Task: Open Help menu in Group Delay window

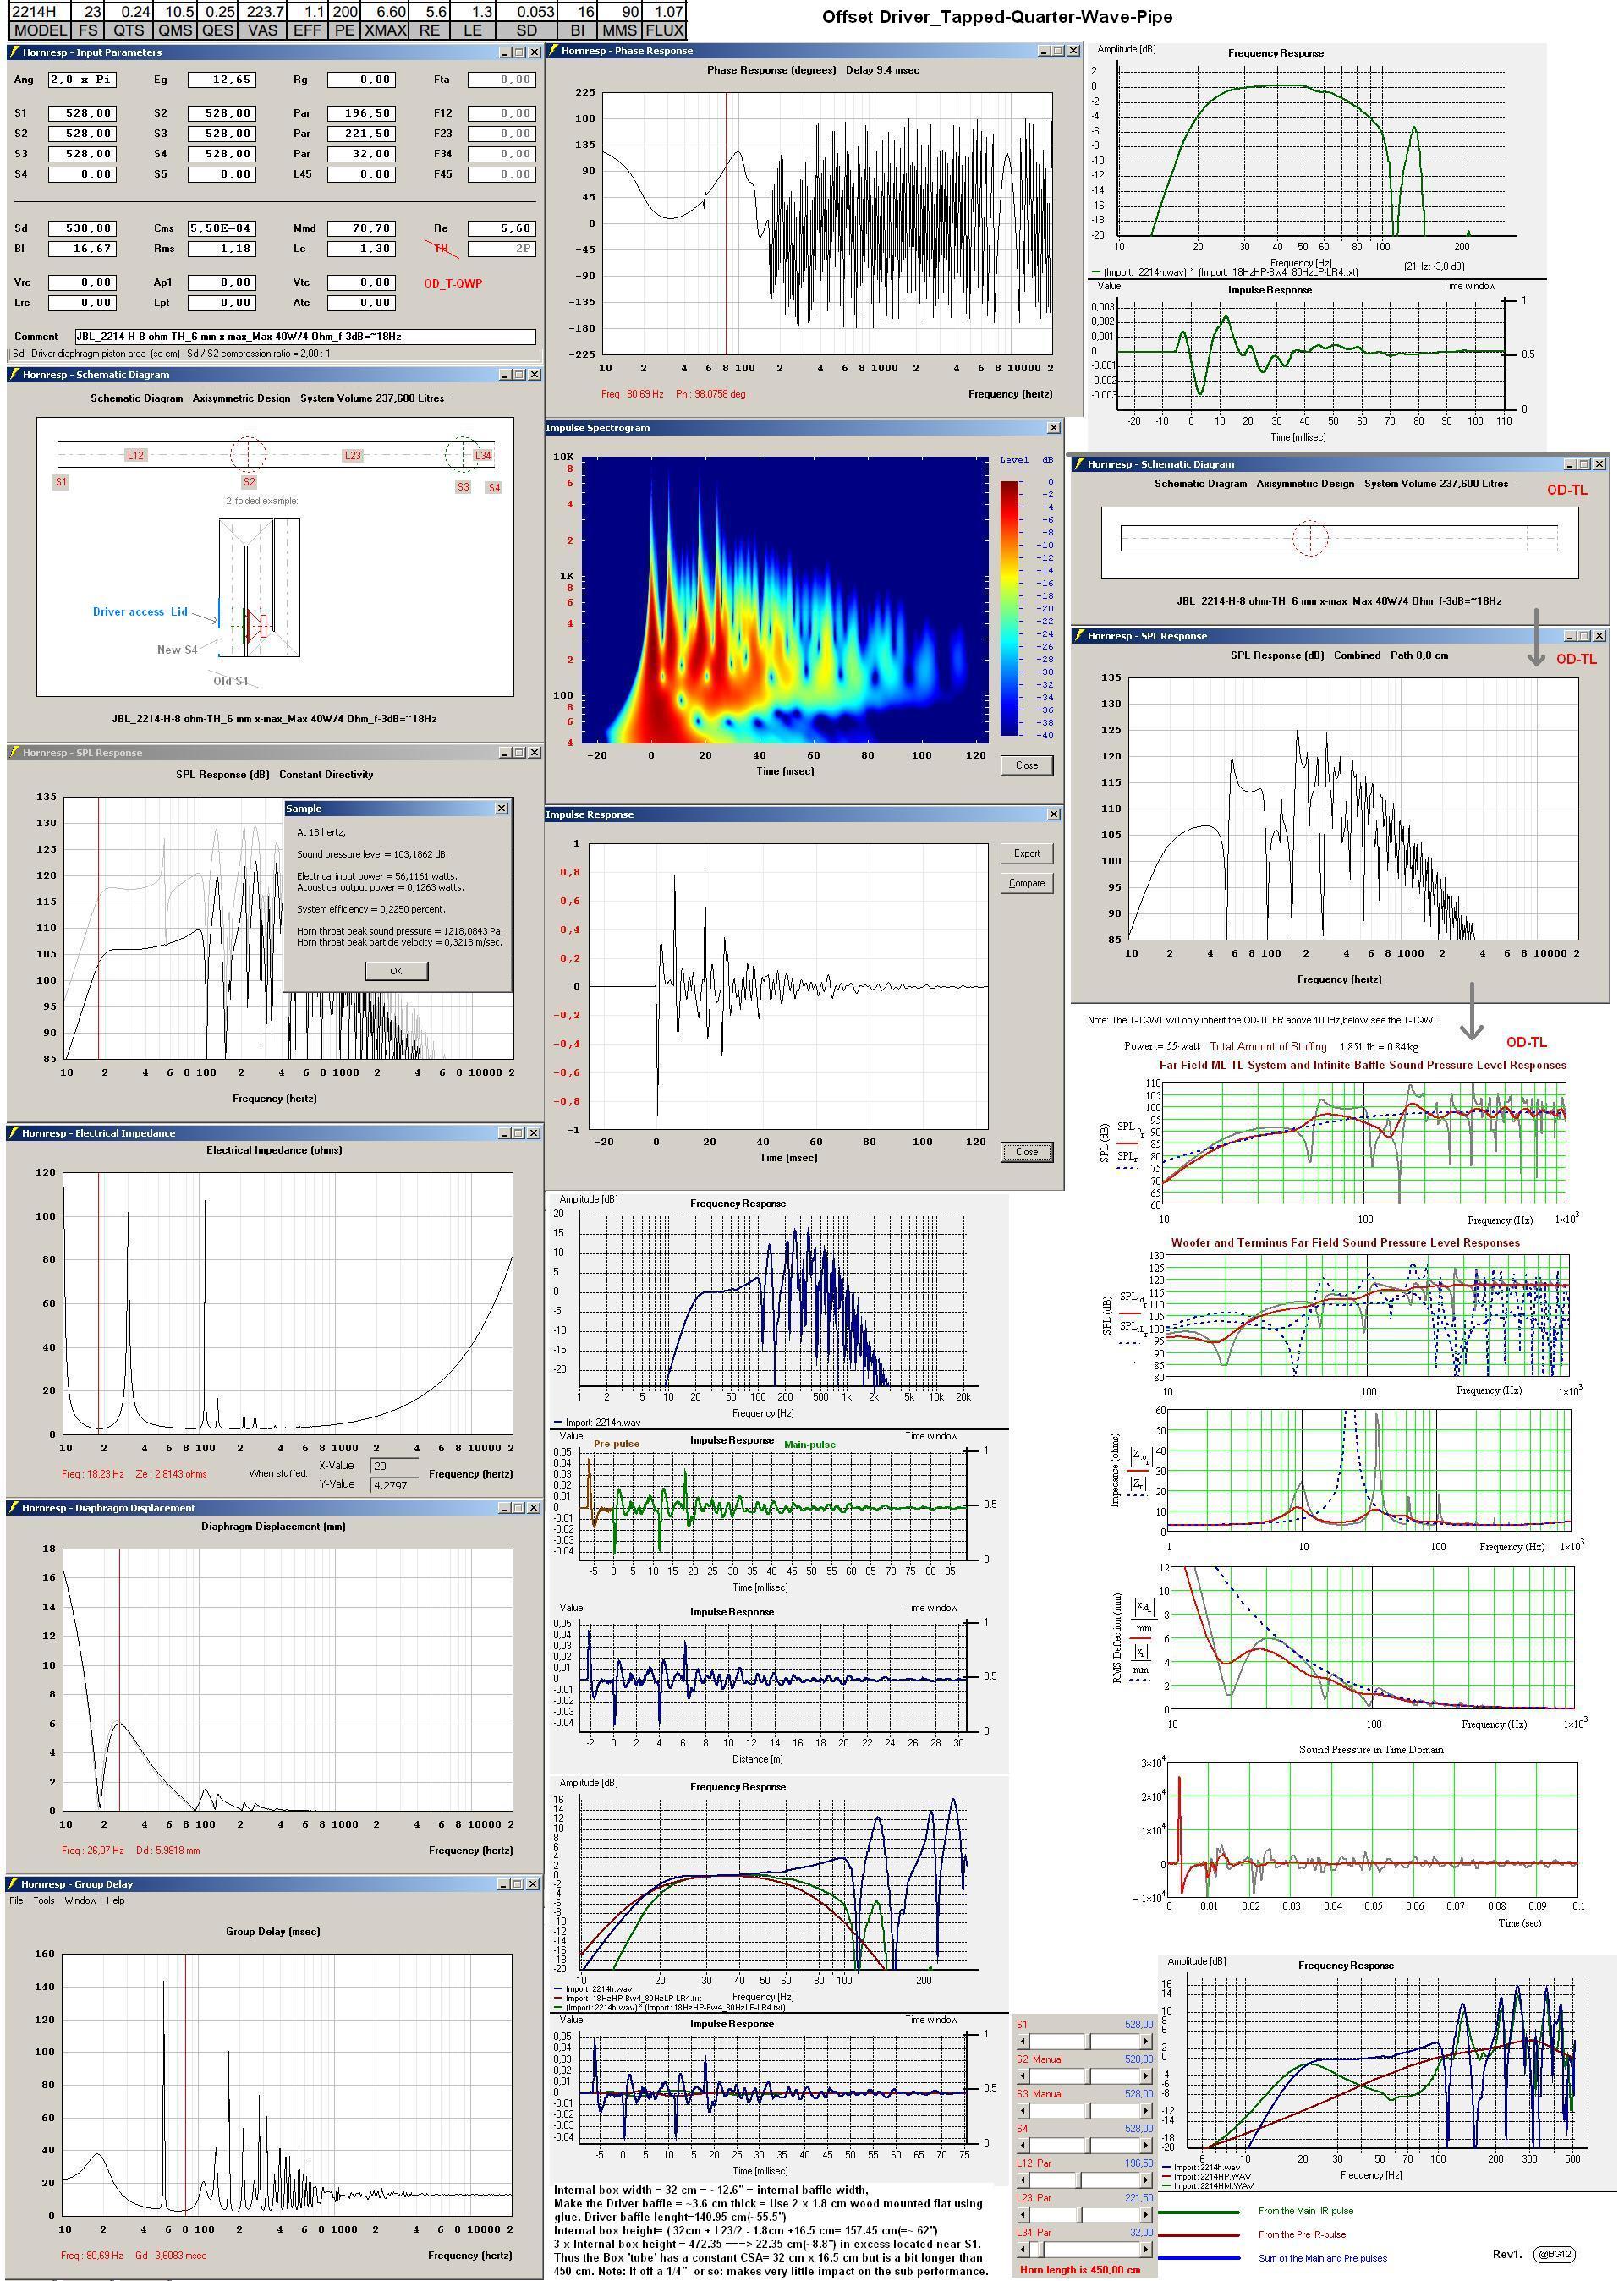Action: point(116,1900)
